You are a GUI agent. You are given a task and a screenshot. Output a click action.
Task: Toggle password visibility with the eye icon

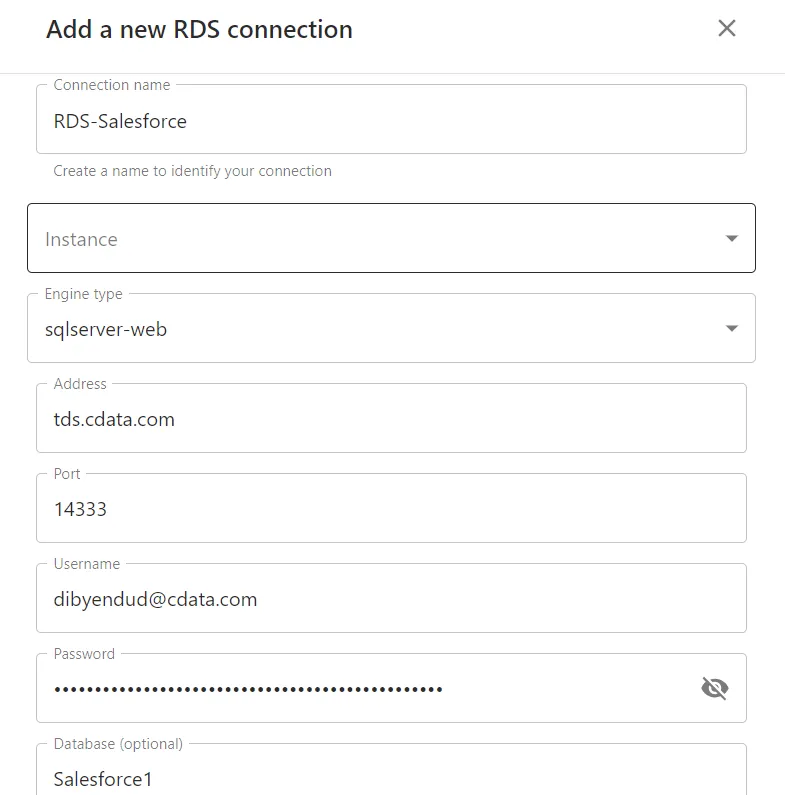(x=714, y=688)
